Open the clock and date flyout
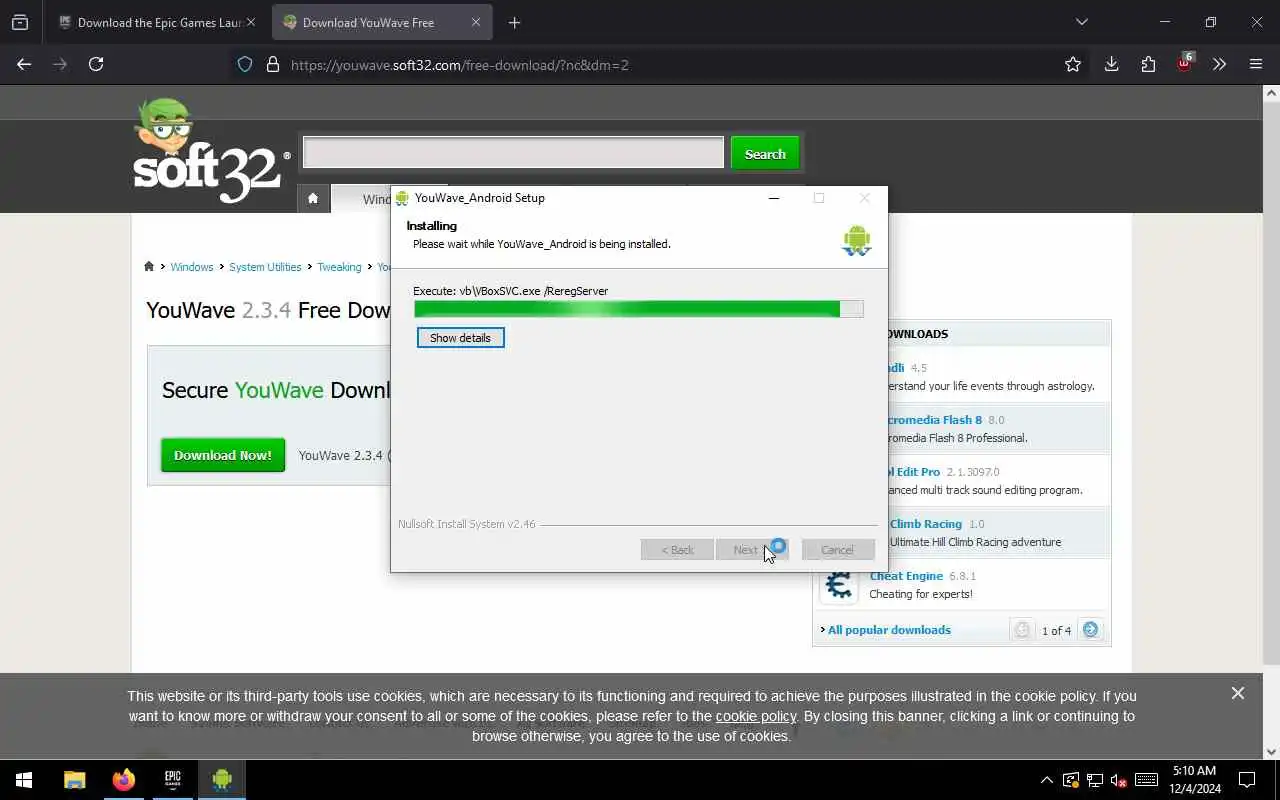 (x=1194, y=779)
